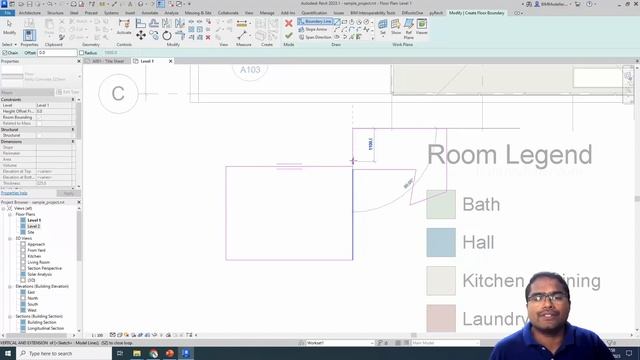Viewport: 640px width, 360px height.
Task: Click the Activate controls icon
Action: point(124,27)
